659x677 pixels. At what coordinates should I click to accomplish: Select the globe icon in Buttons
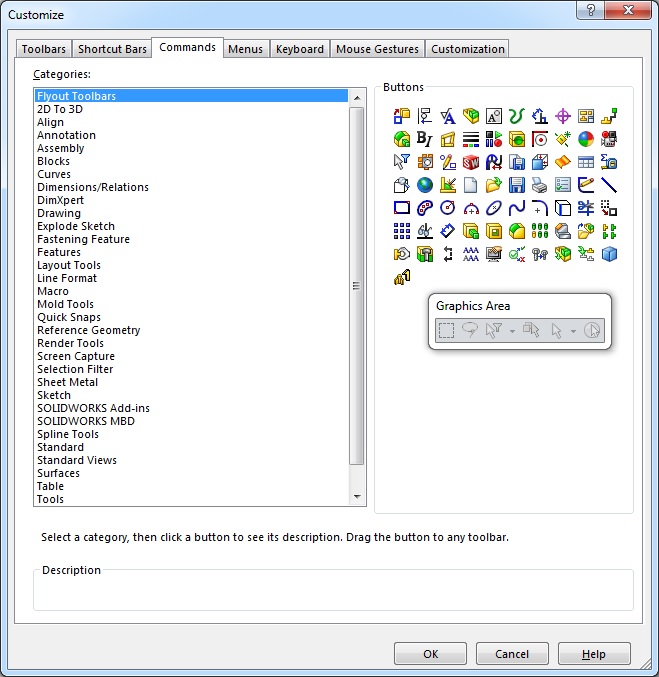[425, 185]
